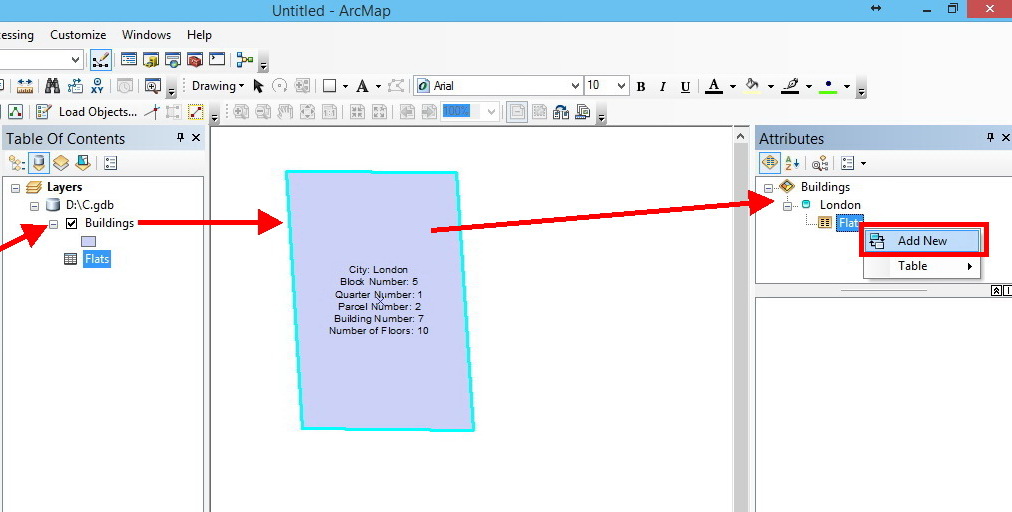The image size is (1012, 512).
Task: Open the Customize menu
Action: [x=78, y=35]
